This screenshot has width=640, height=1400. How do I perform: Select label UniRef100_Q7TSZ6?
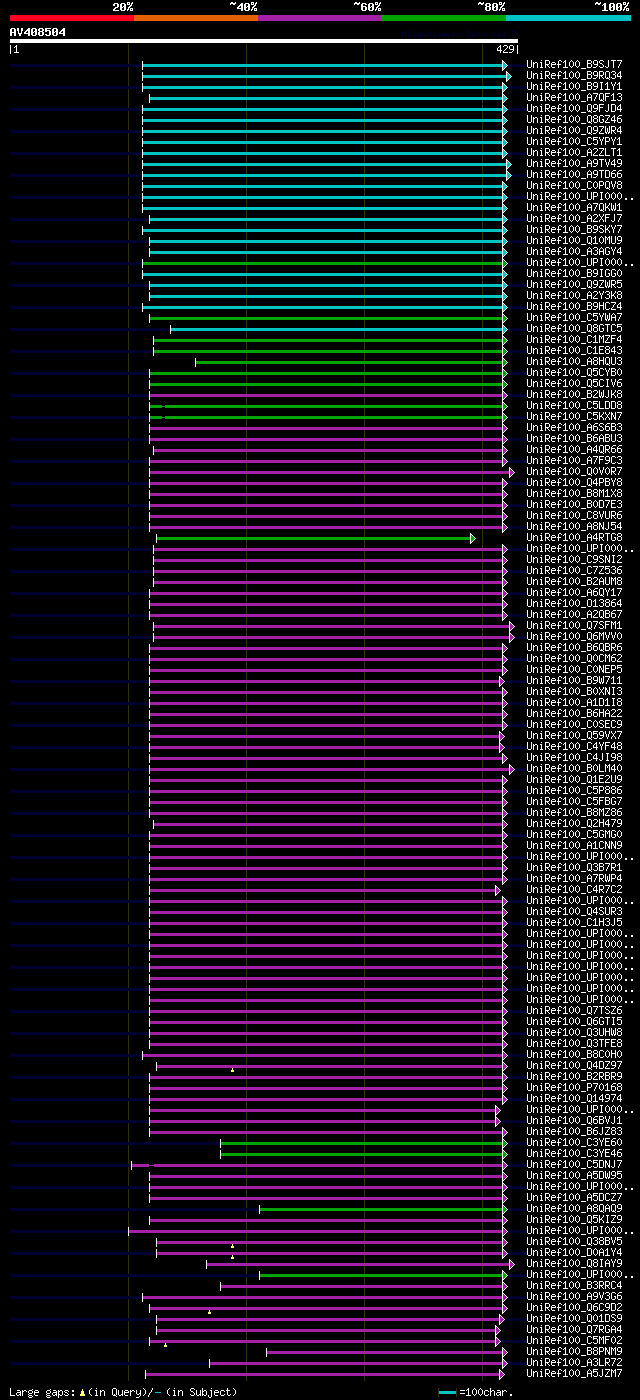[x=574, y=1010]
